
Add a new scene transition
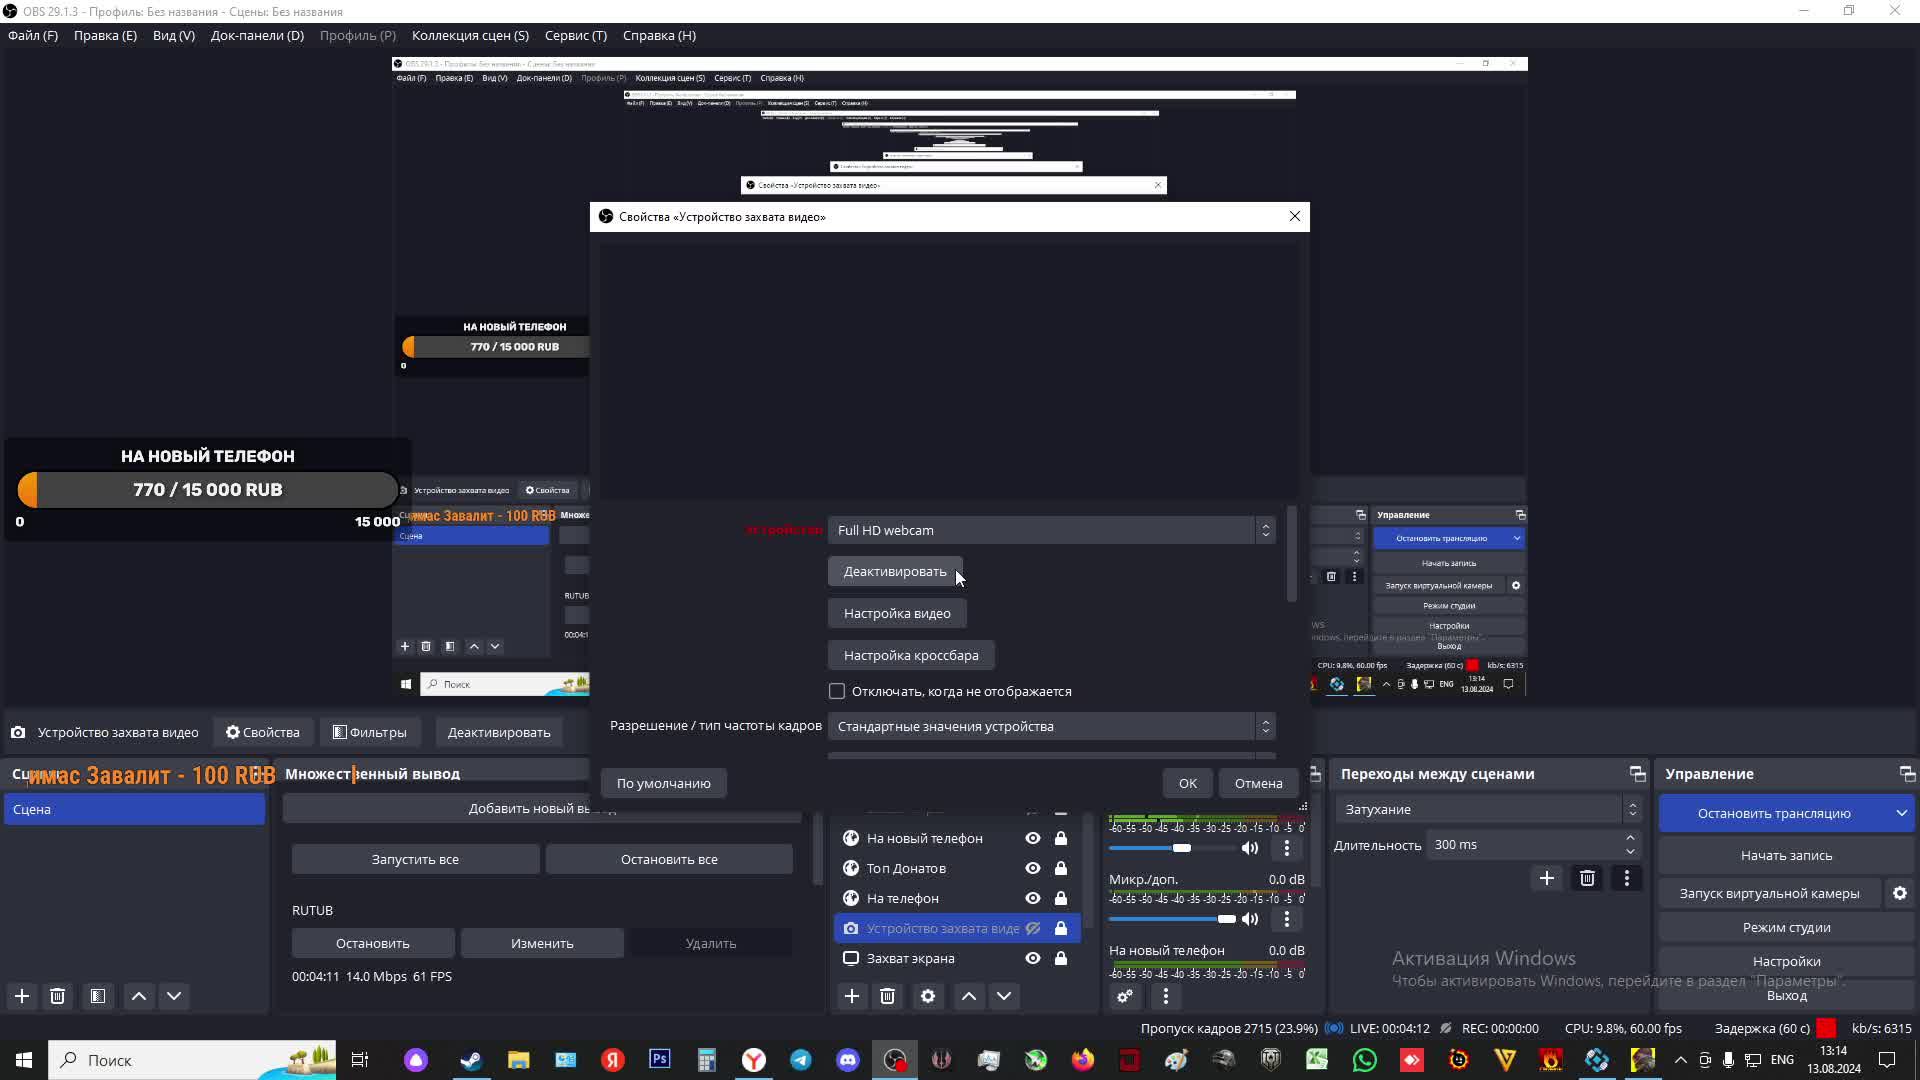pos(1546,878)
